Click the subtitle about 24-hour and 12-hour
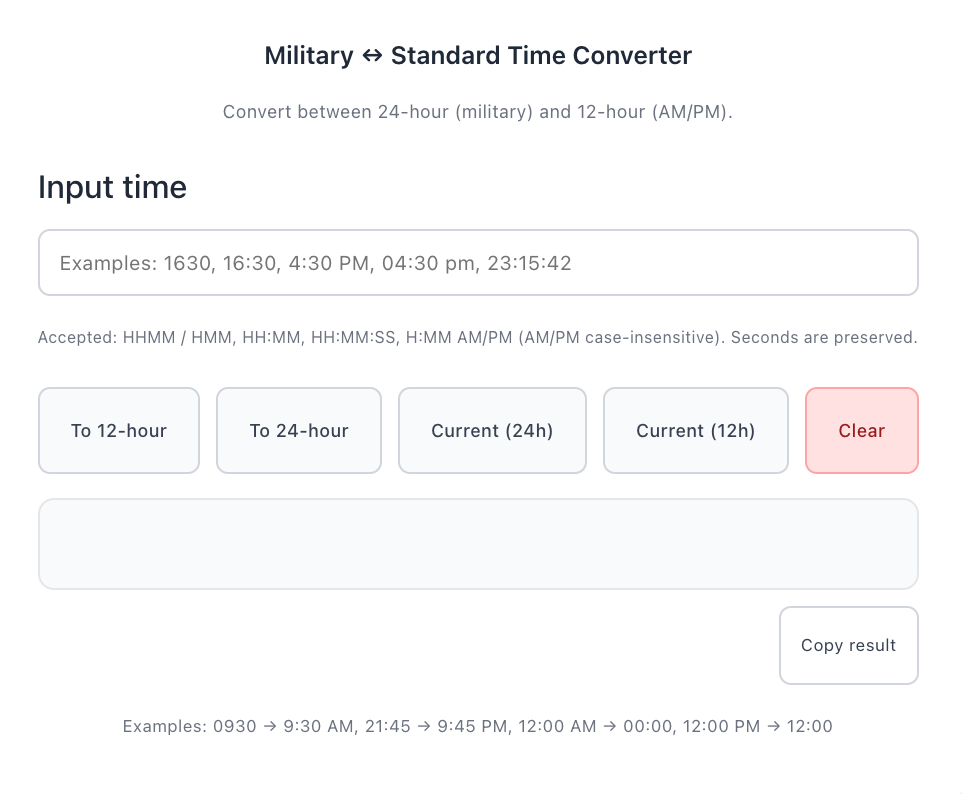962x794 pixels. [x=478, y=111]
